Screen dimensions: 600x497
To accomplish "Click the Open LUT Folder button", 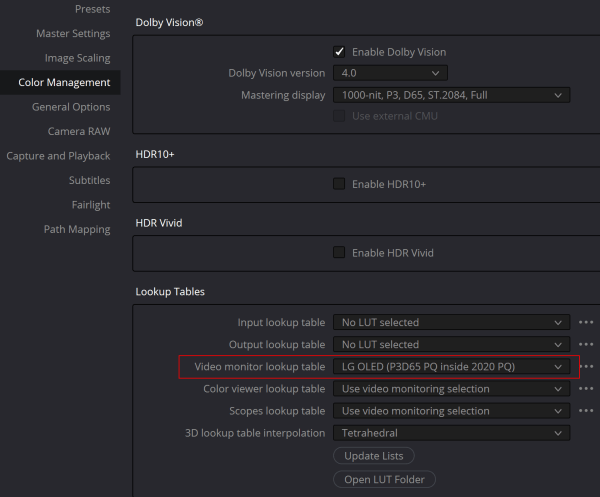I will click(383, 479).
